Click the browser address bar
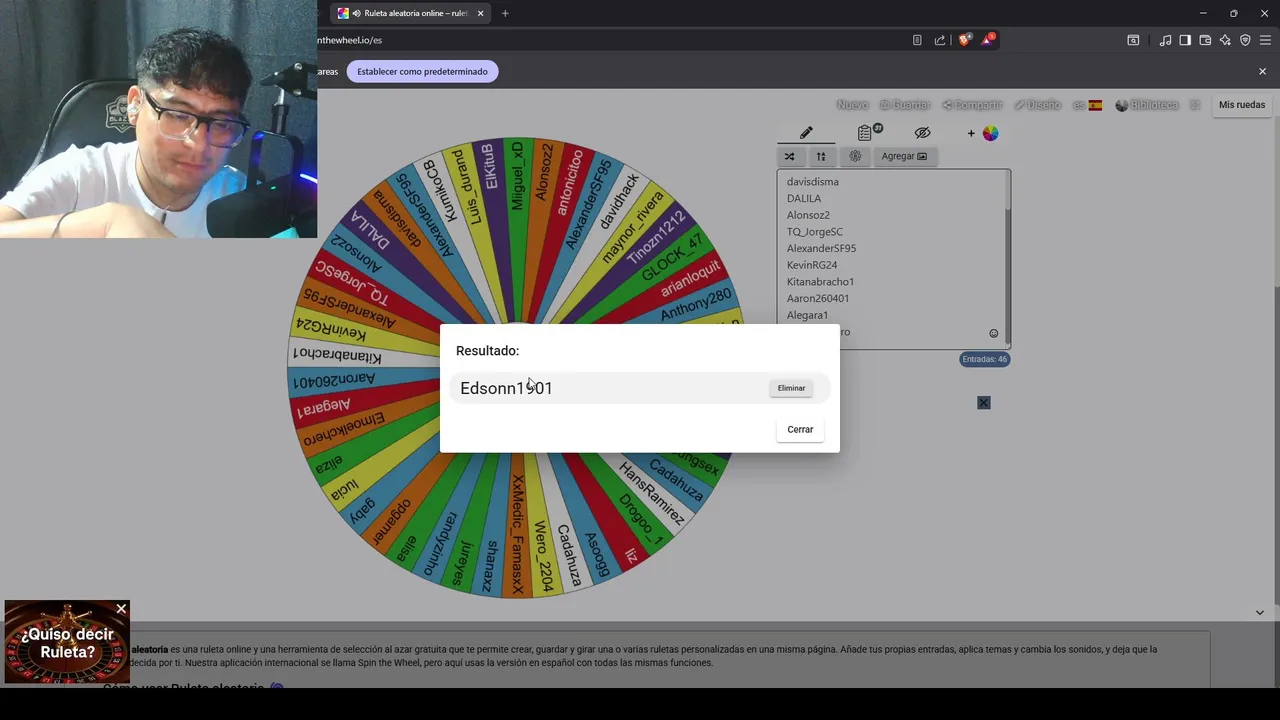1280x720 pixels. coord(610,40)
